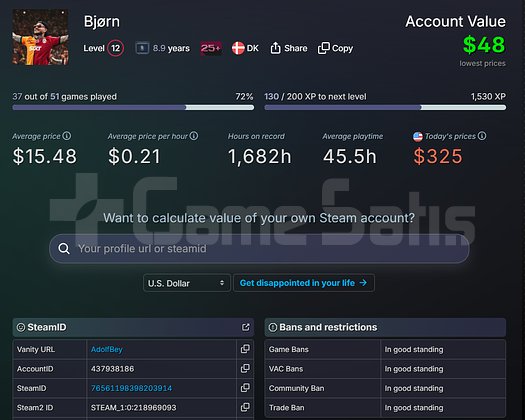Click the $0.21 price per hour value

(x=134, y=156)
